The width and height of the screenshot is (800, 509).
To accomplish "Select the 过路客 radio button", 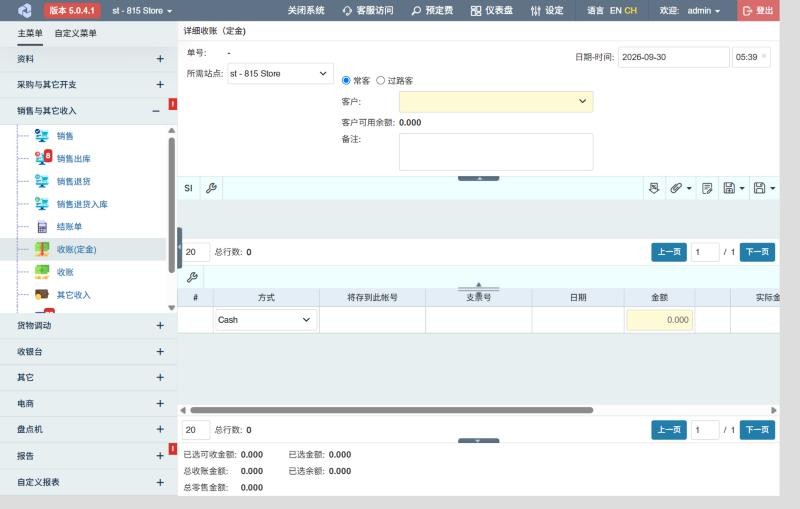I will point(381,80).
